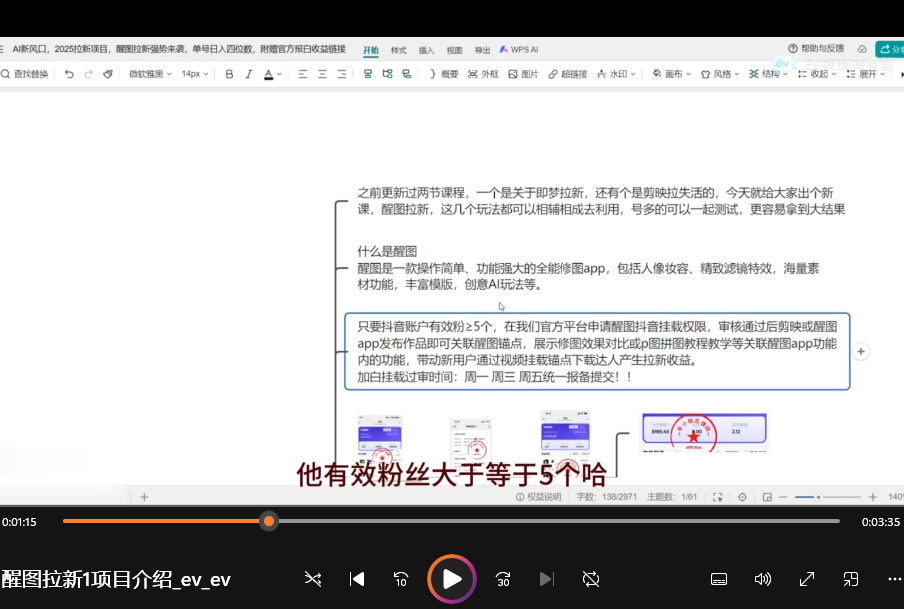Seek the video progress bar handle
Viewport: 904px width, 609px height.
269,521
